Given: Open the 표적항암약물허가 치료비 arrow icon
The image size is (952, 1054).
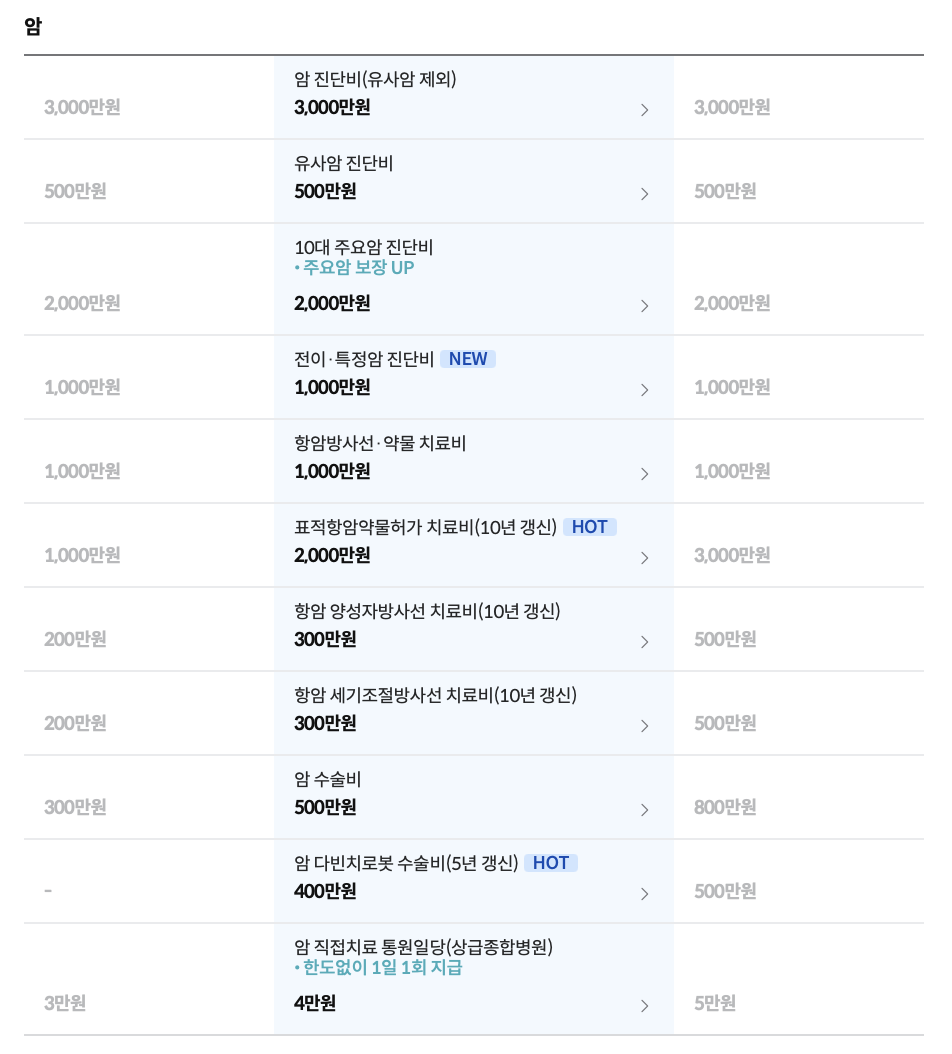Looking at the screenshot, I should click(x=644, y=558).
